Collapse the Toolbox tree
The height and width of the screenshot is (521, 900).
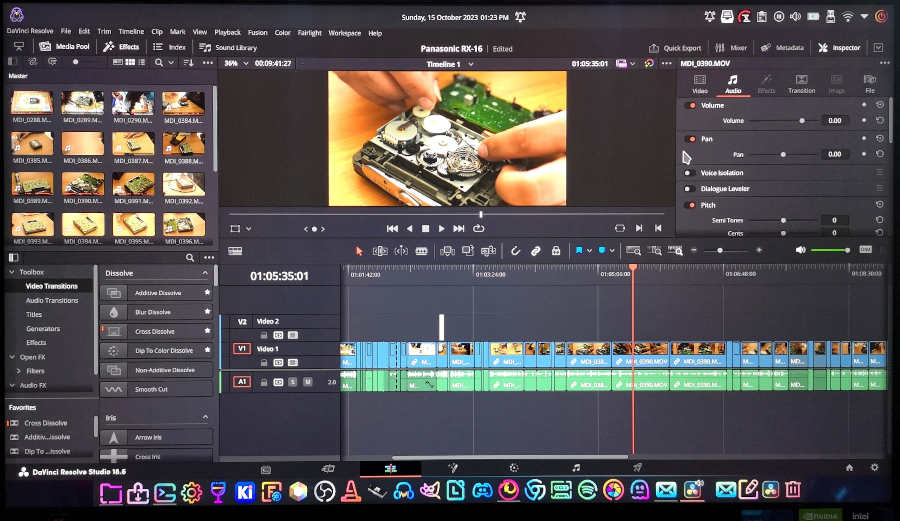point(12,272)
